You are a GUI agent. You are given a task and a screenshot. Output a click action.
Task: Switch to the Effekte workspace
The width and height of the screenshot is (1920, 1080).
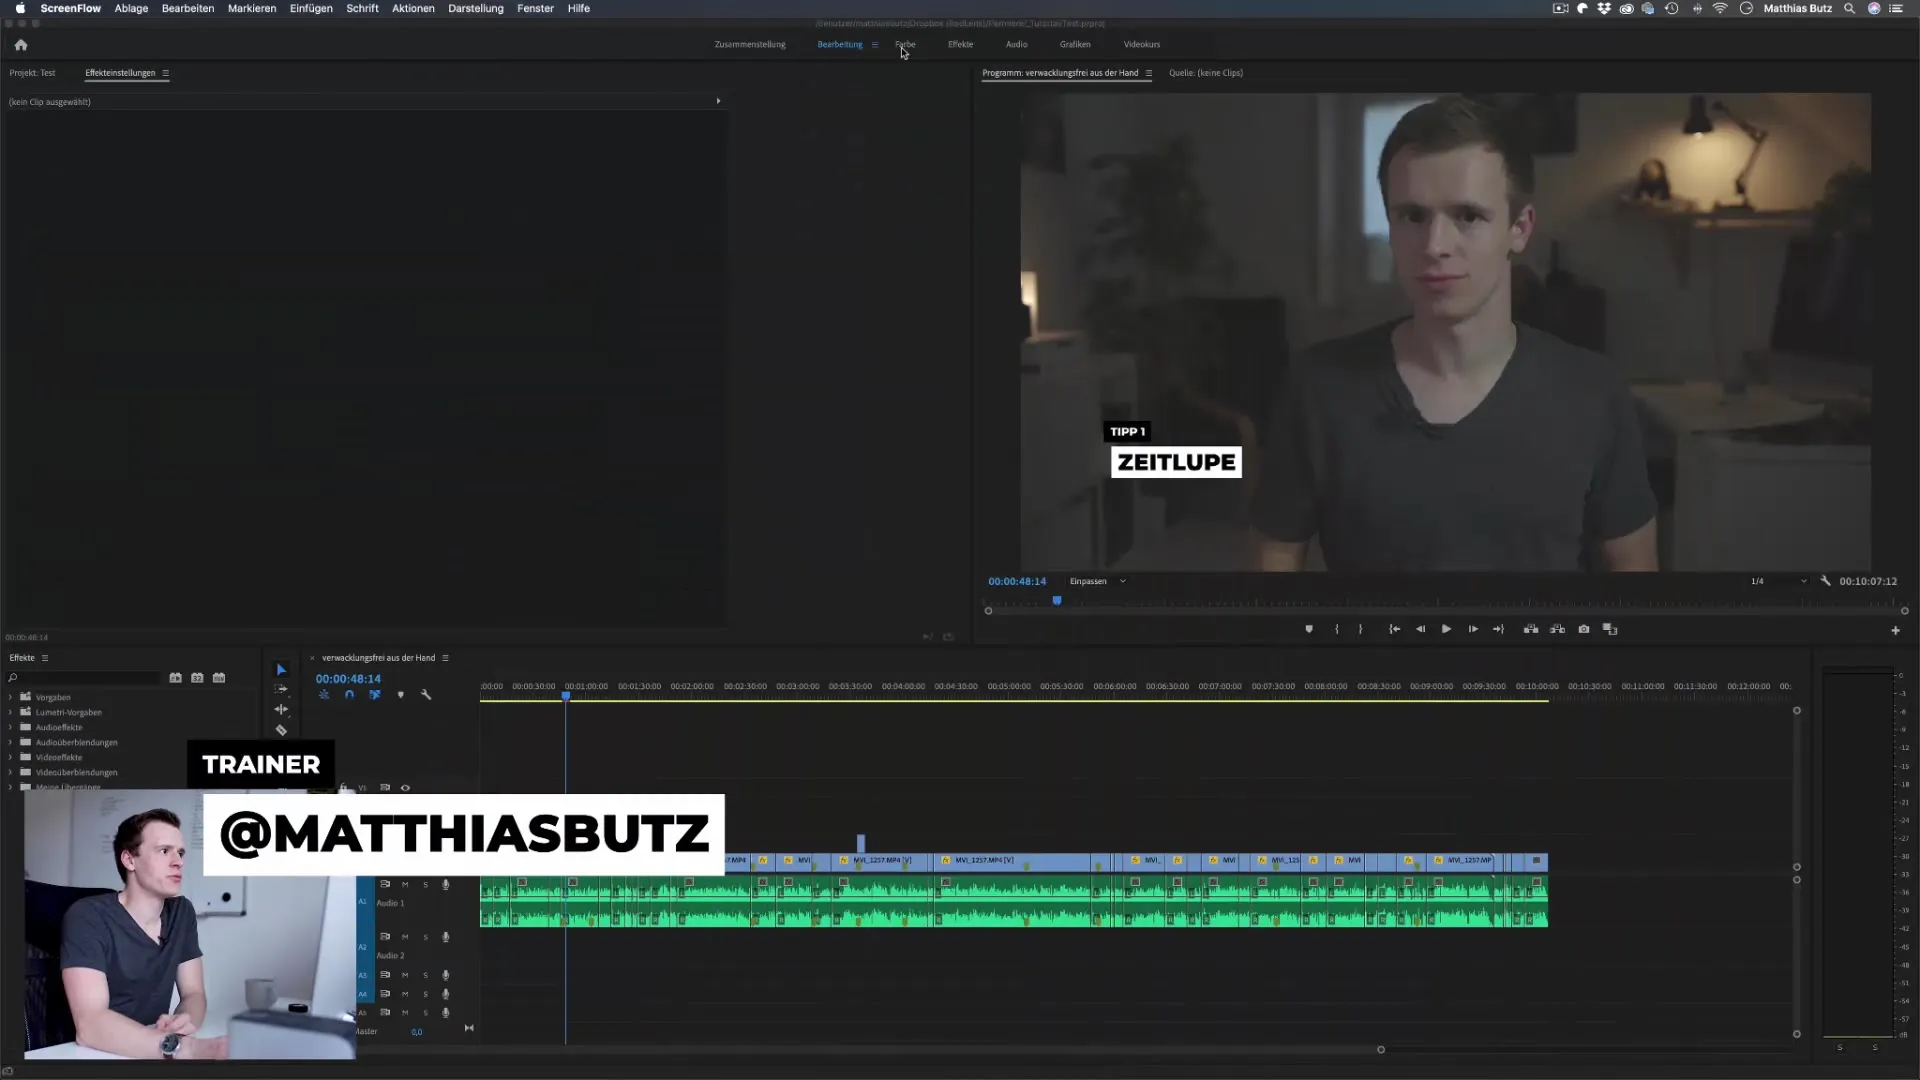960,44
